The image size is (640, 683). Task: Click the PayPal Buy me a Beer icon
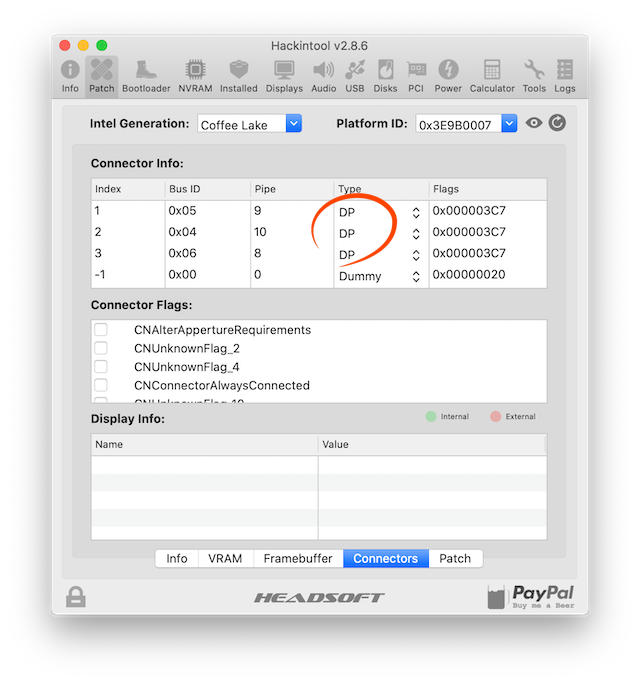coord(531,597)
